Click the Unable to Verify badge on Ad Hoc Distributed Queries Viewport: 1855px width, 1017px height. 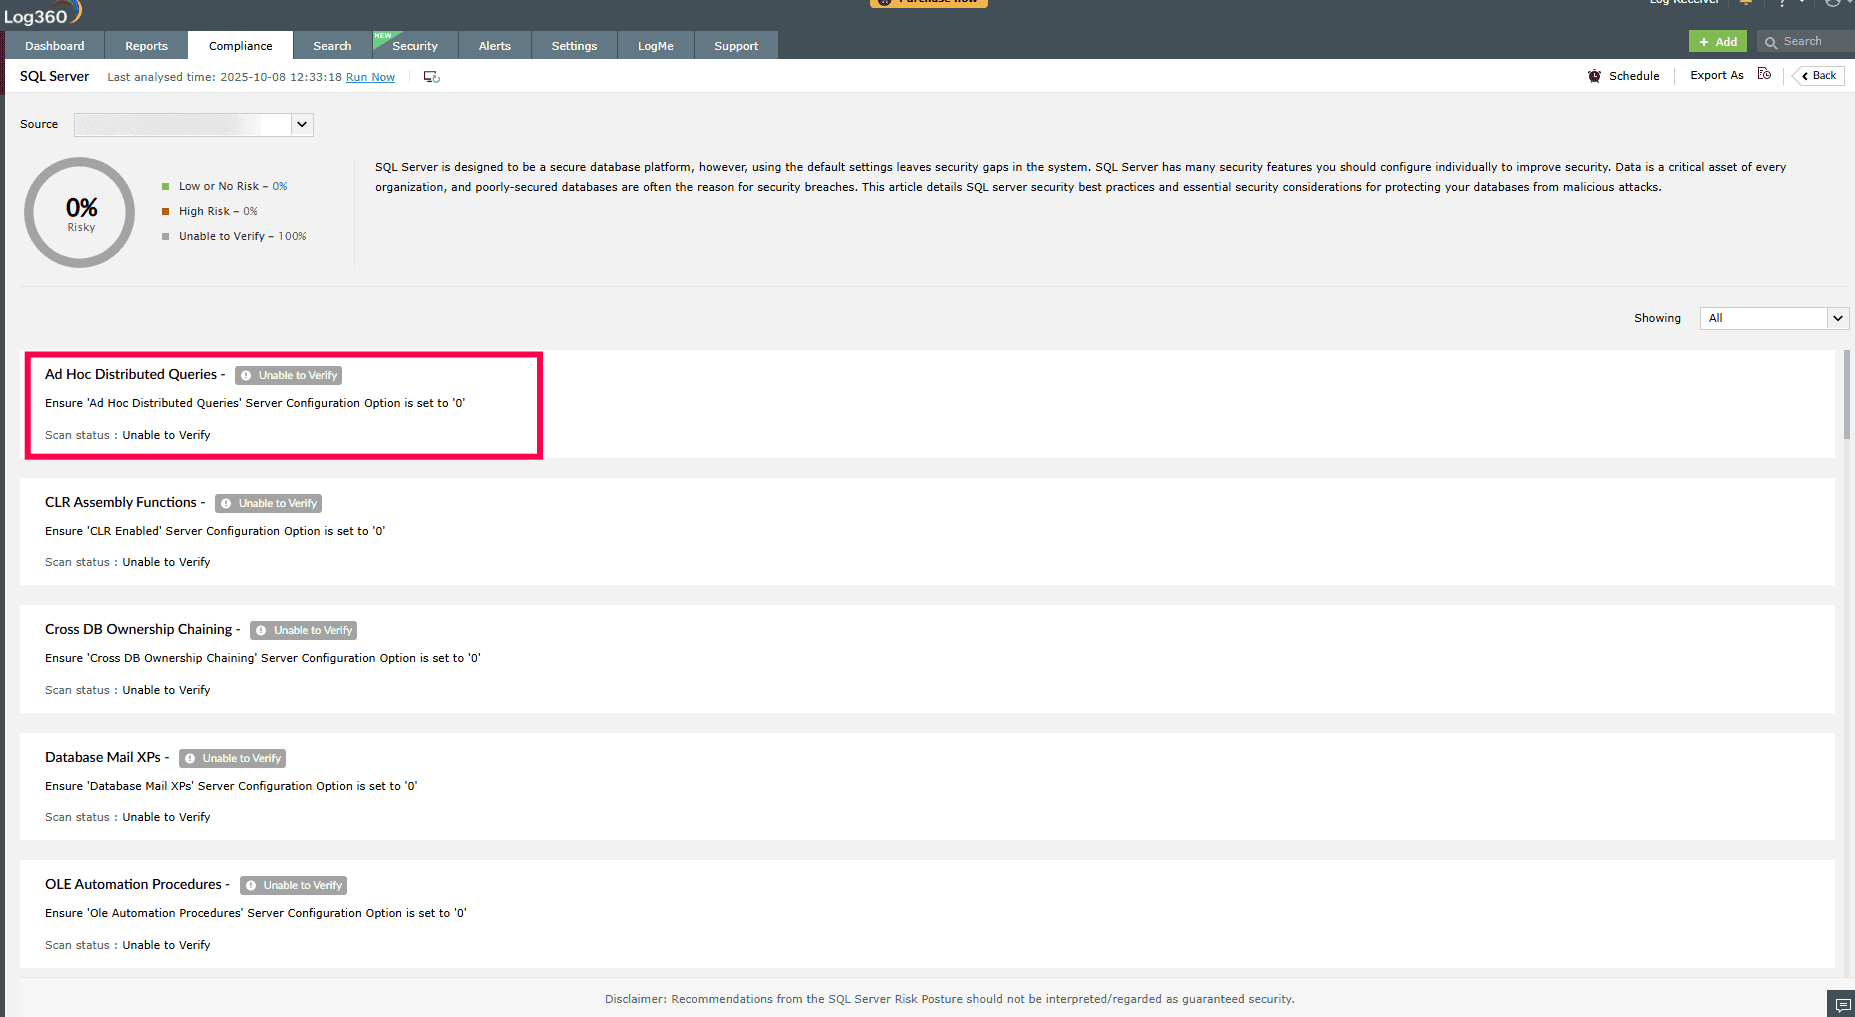pyautogui.click(x=288, y=375)
